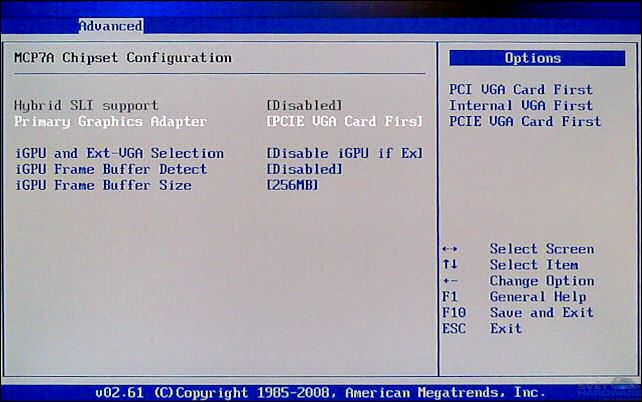This screenshot has height=402, width=642.
Task: Select the highlighted Primary Graphics Adapter label
Action: pyautogui.click(x=110, y=121)
